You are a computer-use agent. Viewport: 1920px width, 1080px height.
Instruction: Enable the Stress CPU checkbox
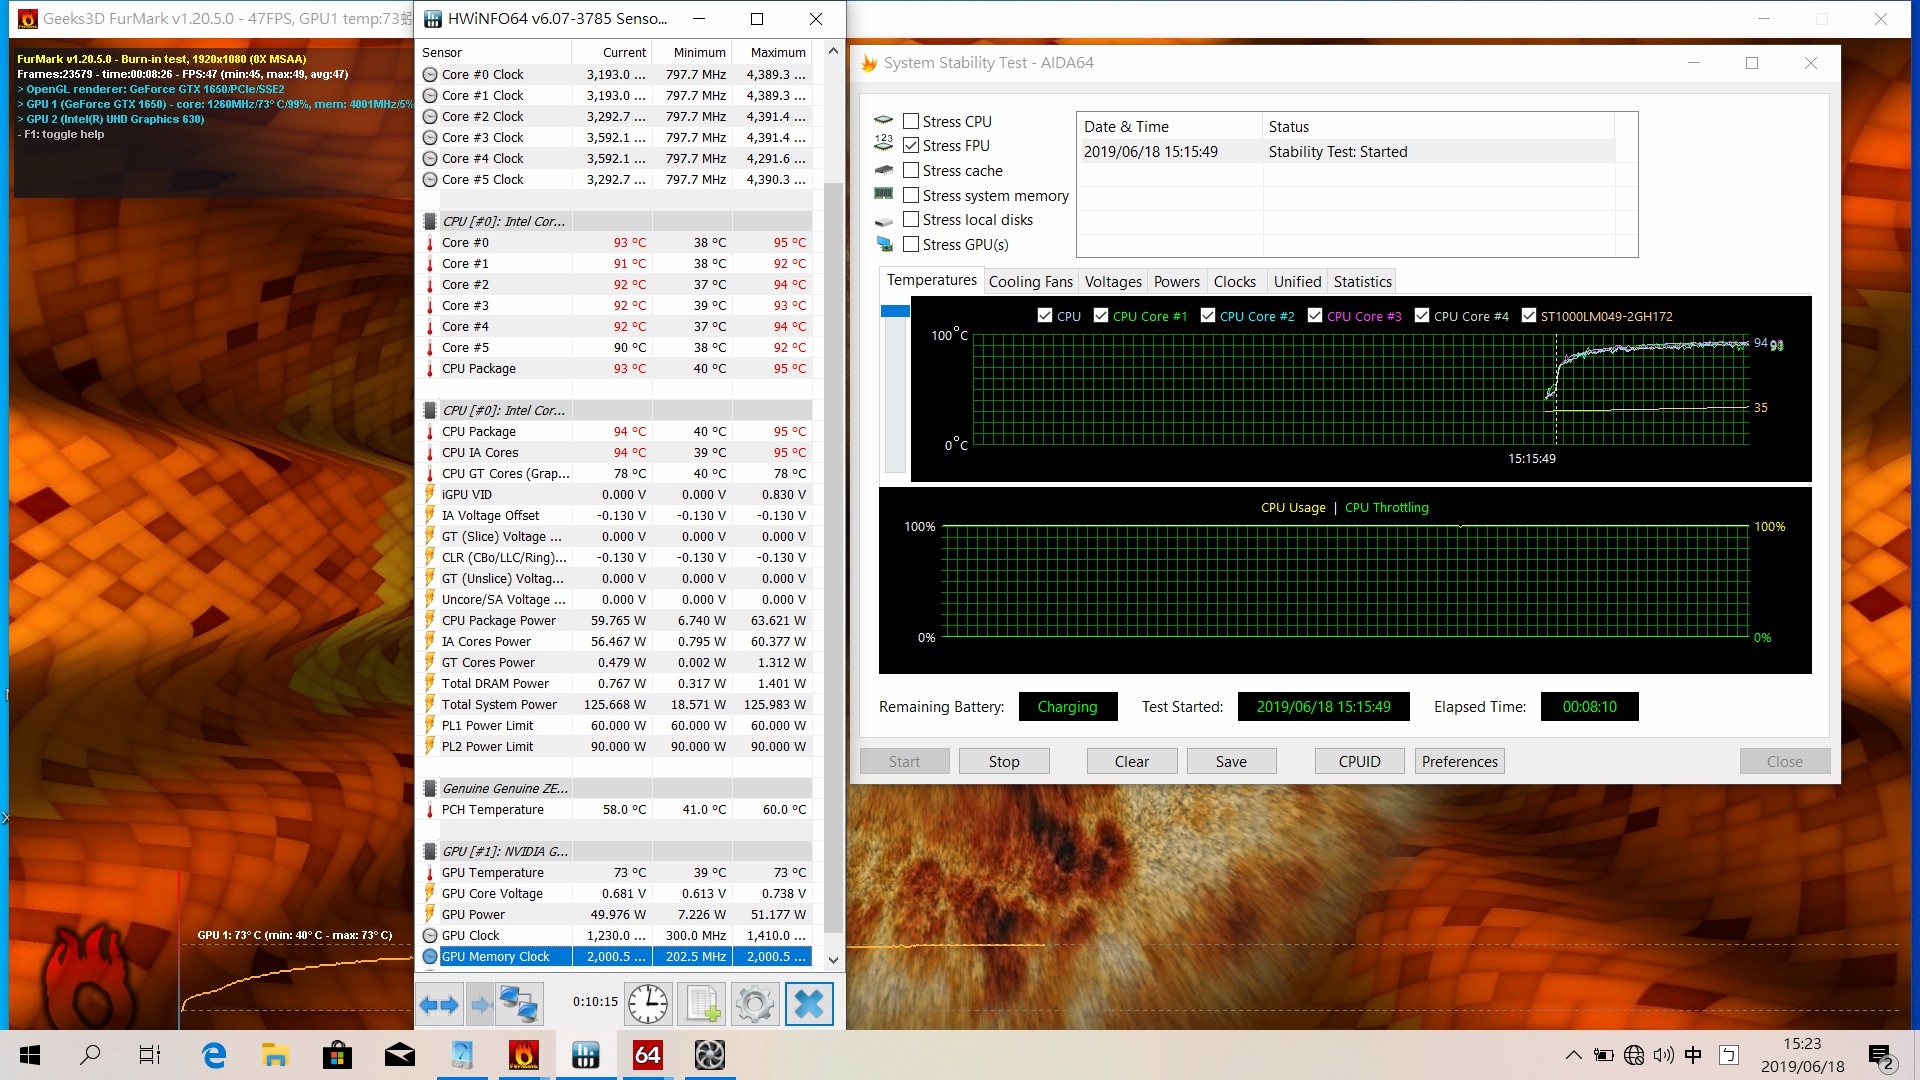(911, 121)
